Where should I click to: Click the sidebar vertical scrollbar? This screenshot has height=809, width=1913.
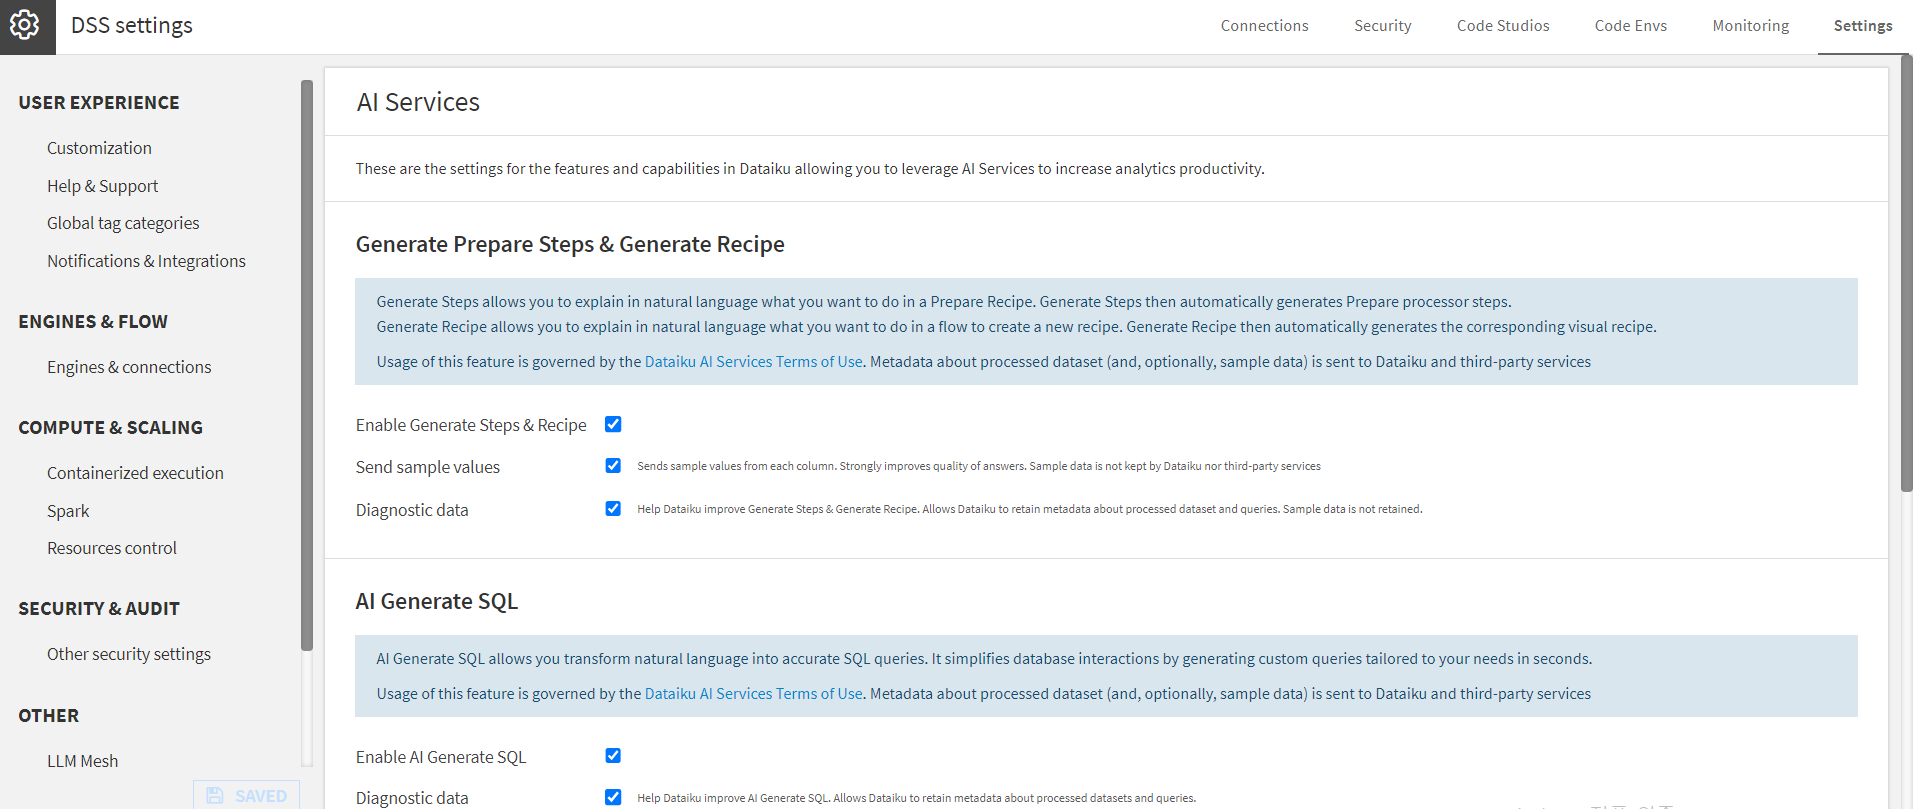(307, 365)
